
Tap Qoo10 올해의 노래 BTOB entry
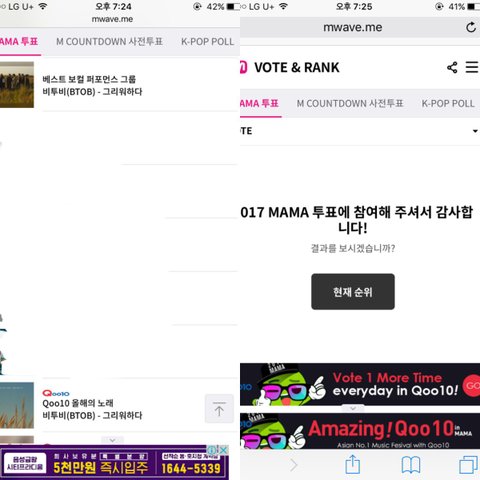119,405
